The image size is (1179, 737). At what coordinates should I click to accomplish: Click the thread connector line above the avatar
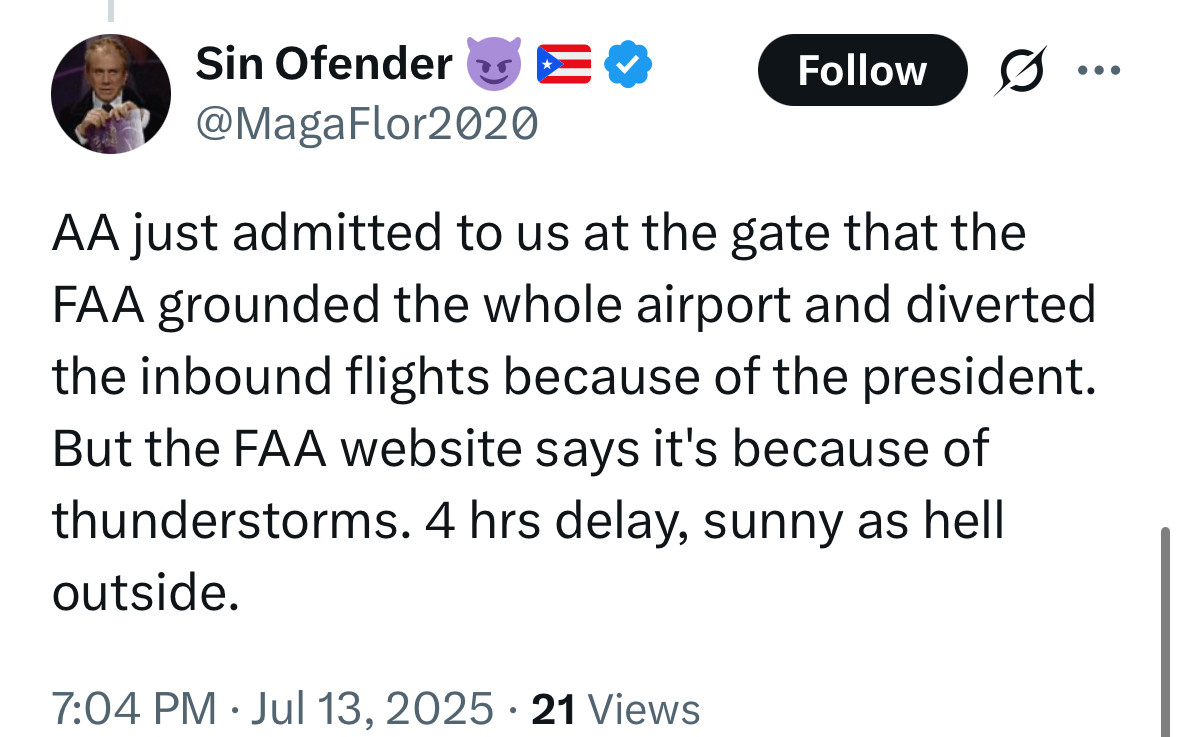tap(111, 10)
